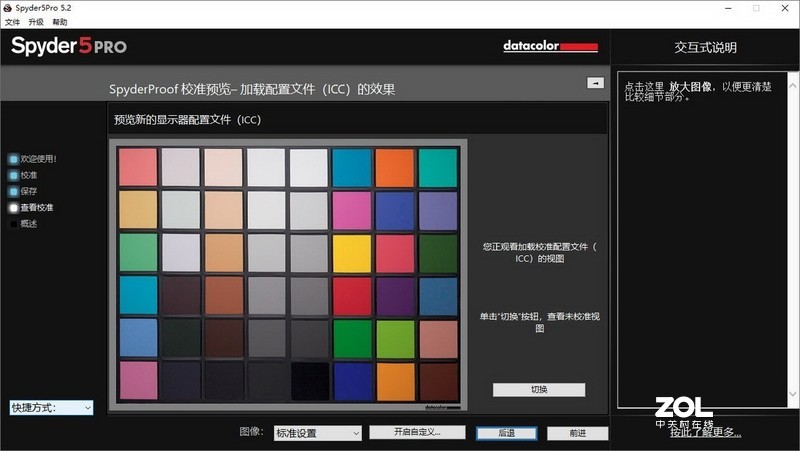This screenshot has width=800, height=451.
Task: Select the 查看校准 step in sidebar
Action: [x=32, y=208]
